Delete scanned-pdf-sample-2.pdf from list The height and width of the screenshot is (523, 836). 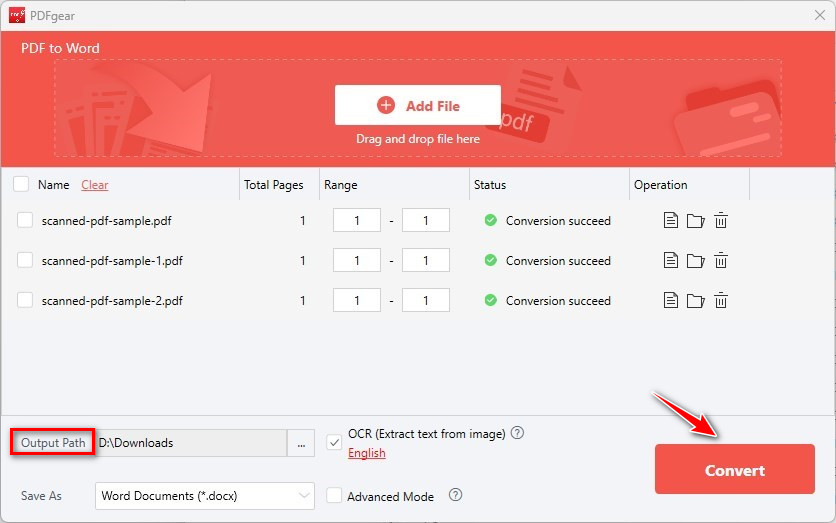[x=721, y=300]
